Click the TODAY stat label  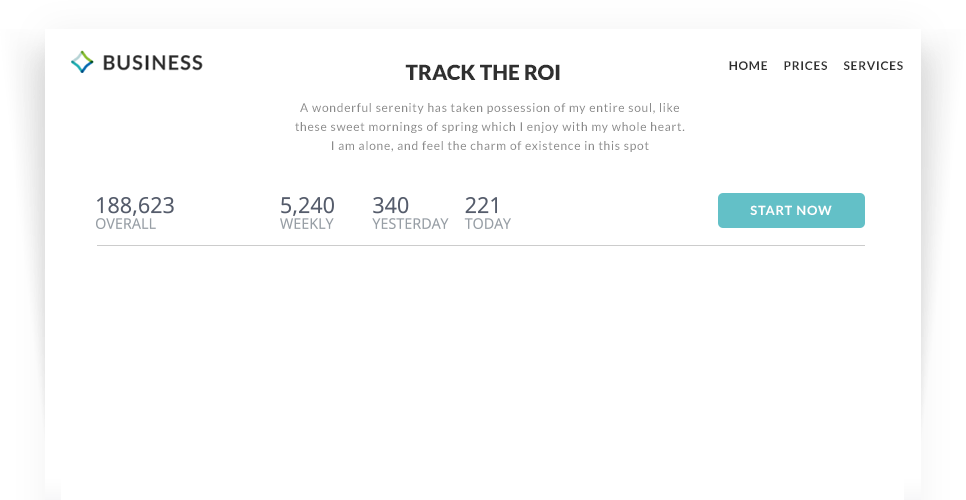tap(488, 224)
